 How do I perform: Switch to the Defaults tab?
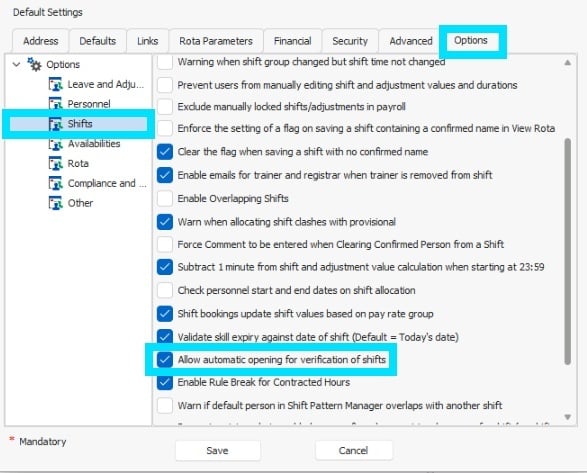click(x=97, y=41)
